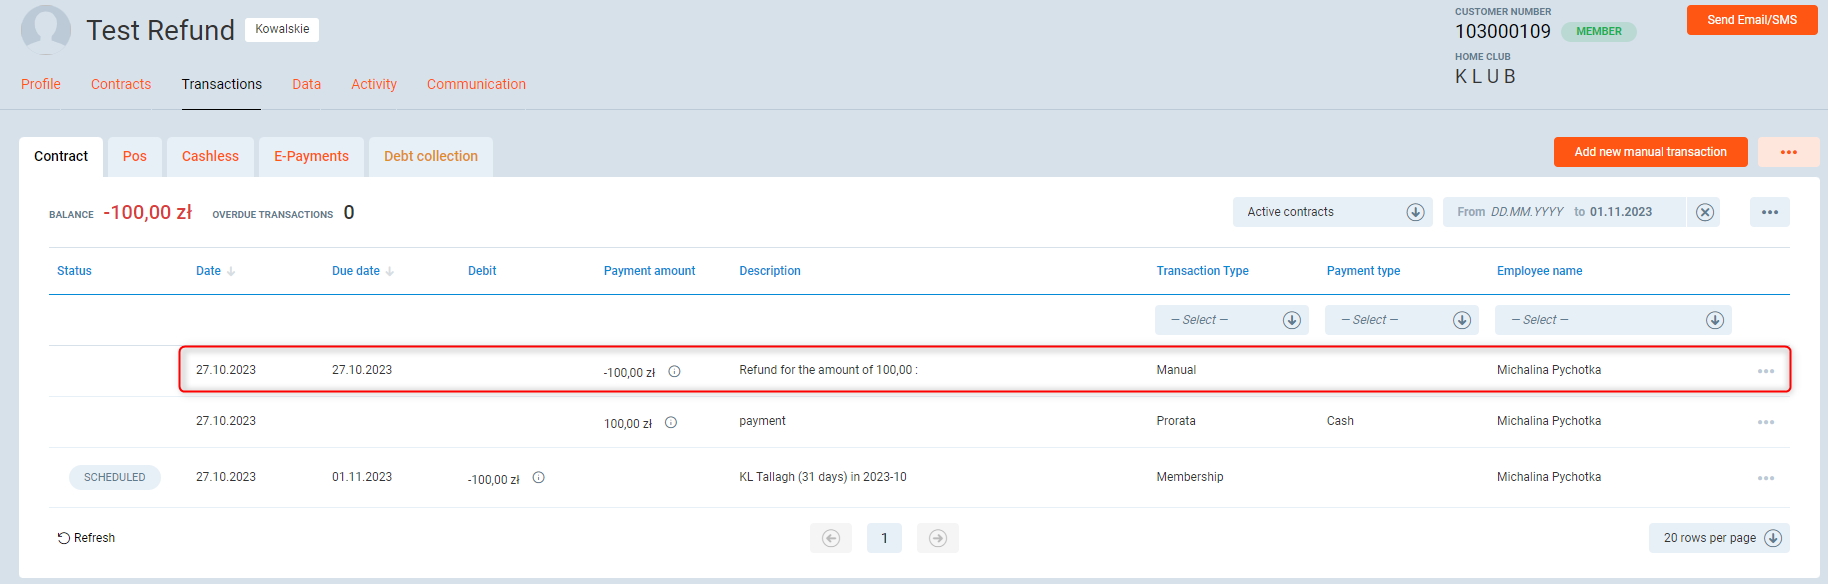Clear the date range filter

pos(1705,212)
